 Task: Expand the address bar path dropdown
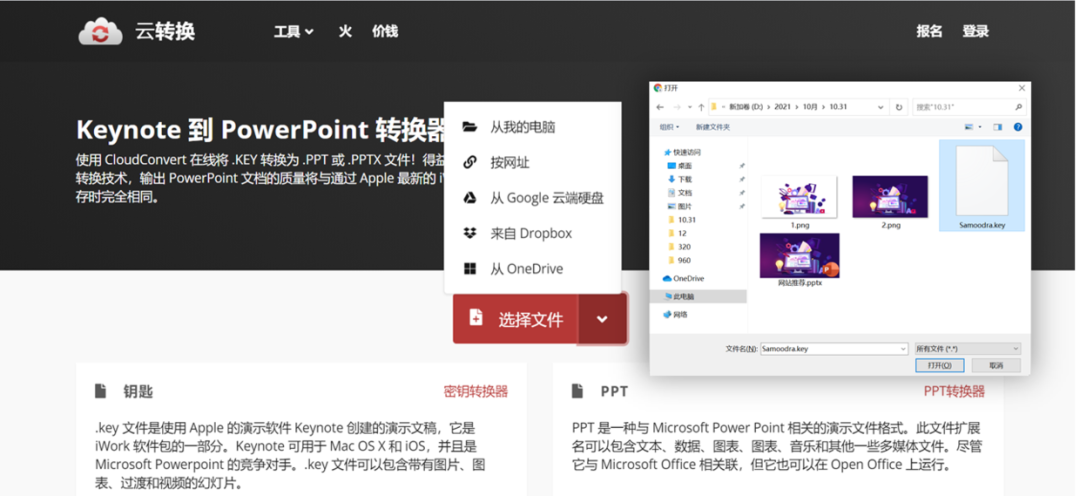point(880,107)
